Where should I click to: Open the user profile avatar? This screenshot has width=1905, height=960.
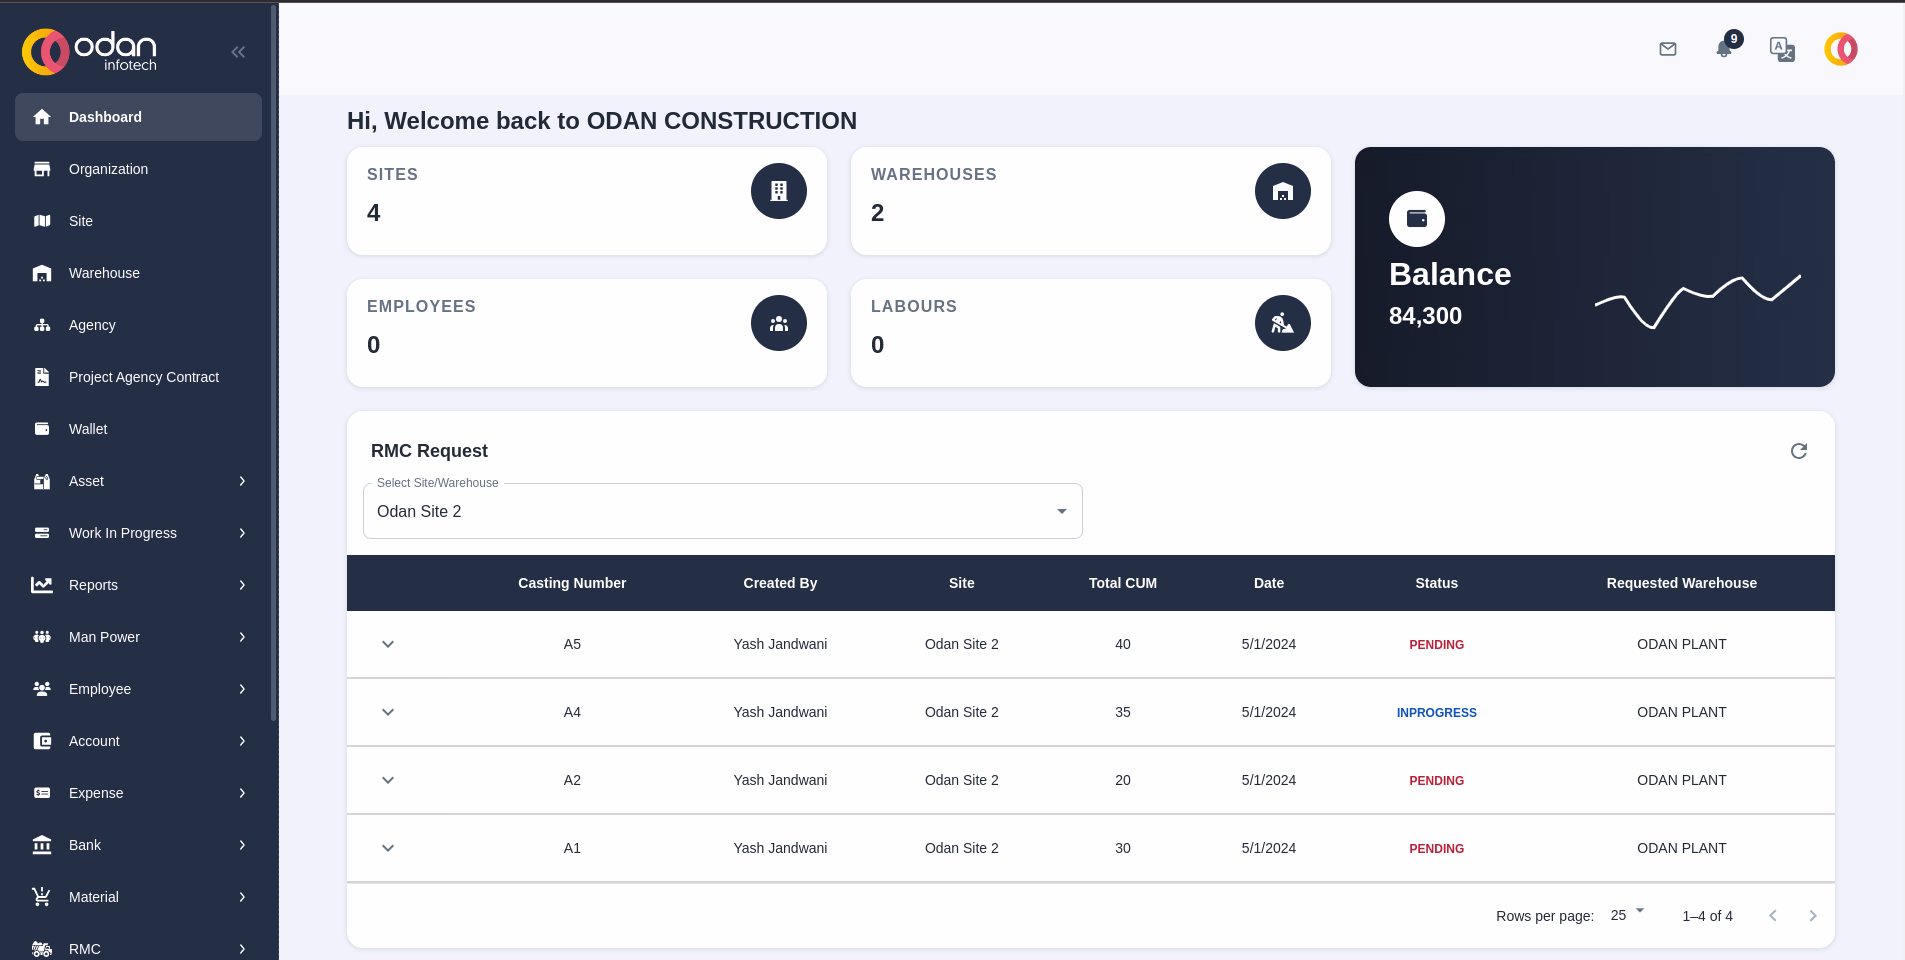[x=1840, y=49]
